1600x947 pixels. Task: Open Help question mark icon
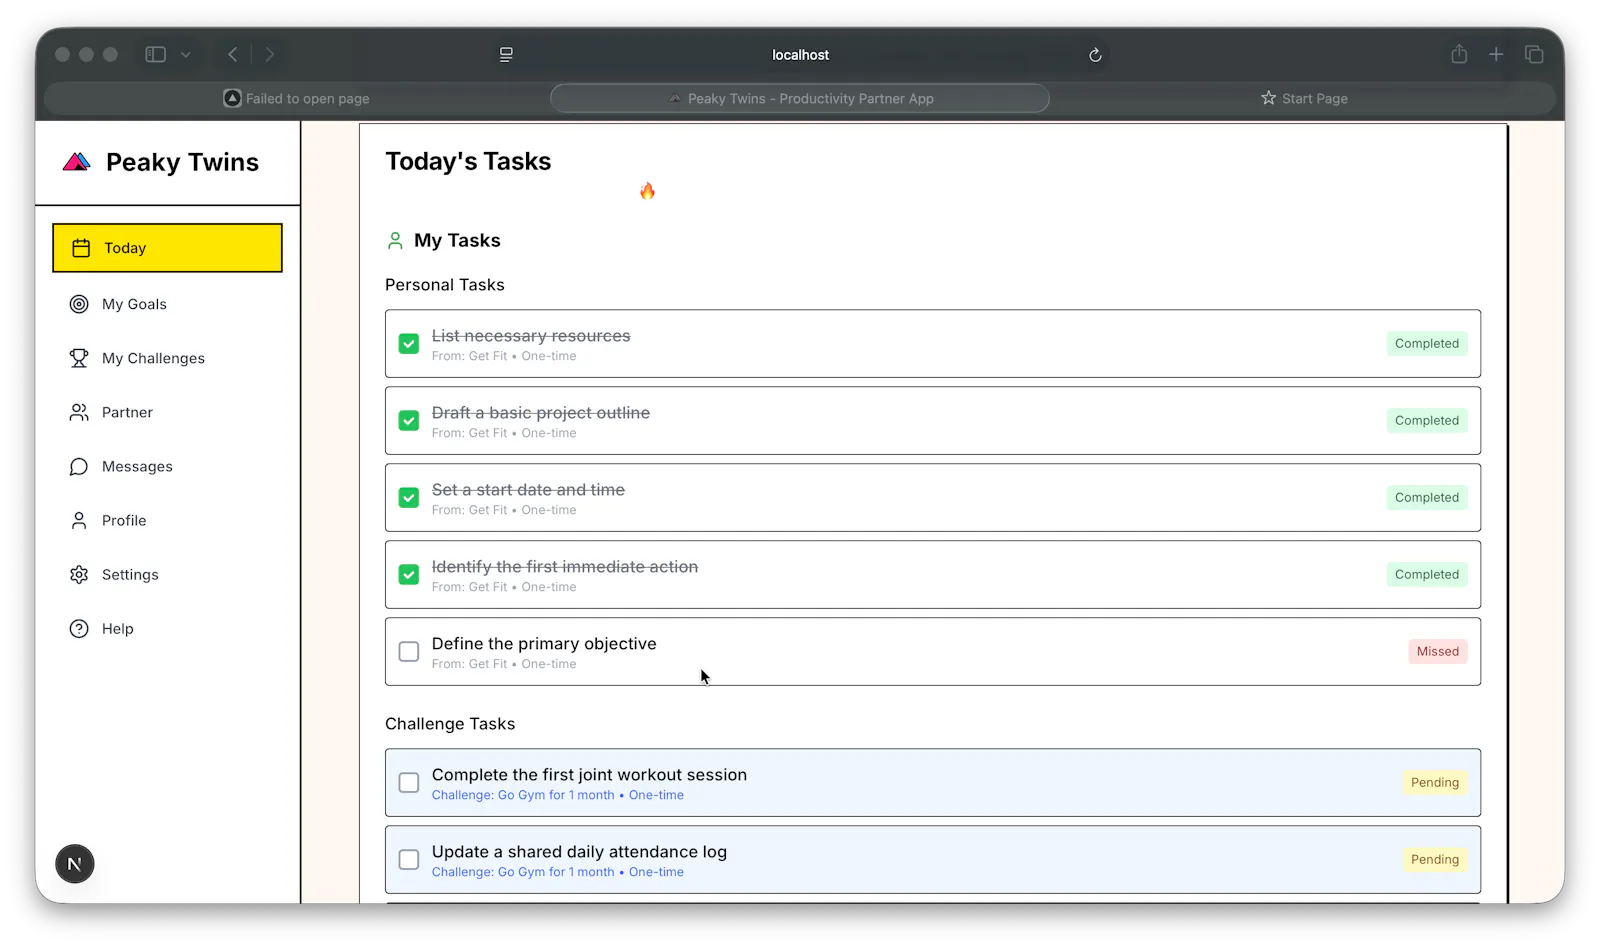[x=79, y=628]
